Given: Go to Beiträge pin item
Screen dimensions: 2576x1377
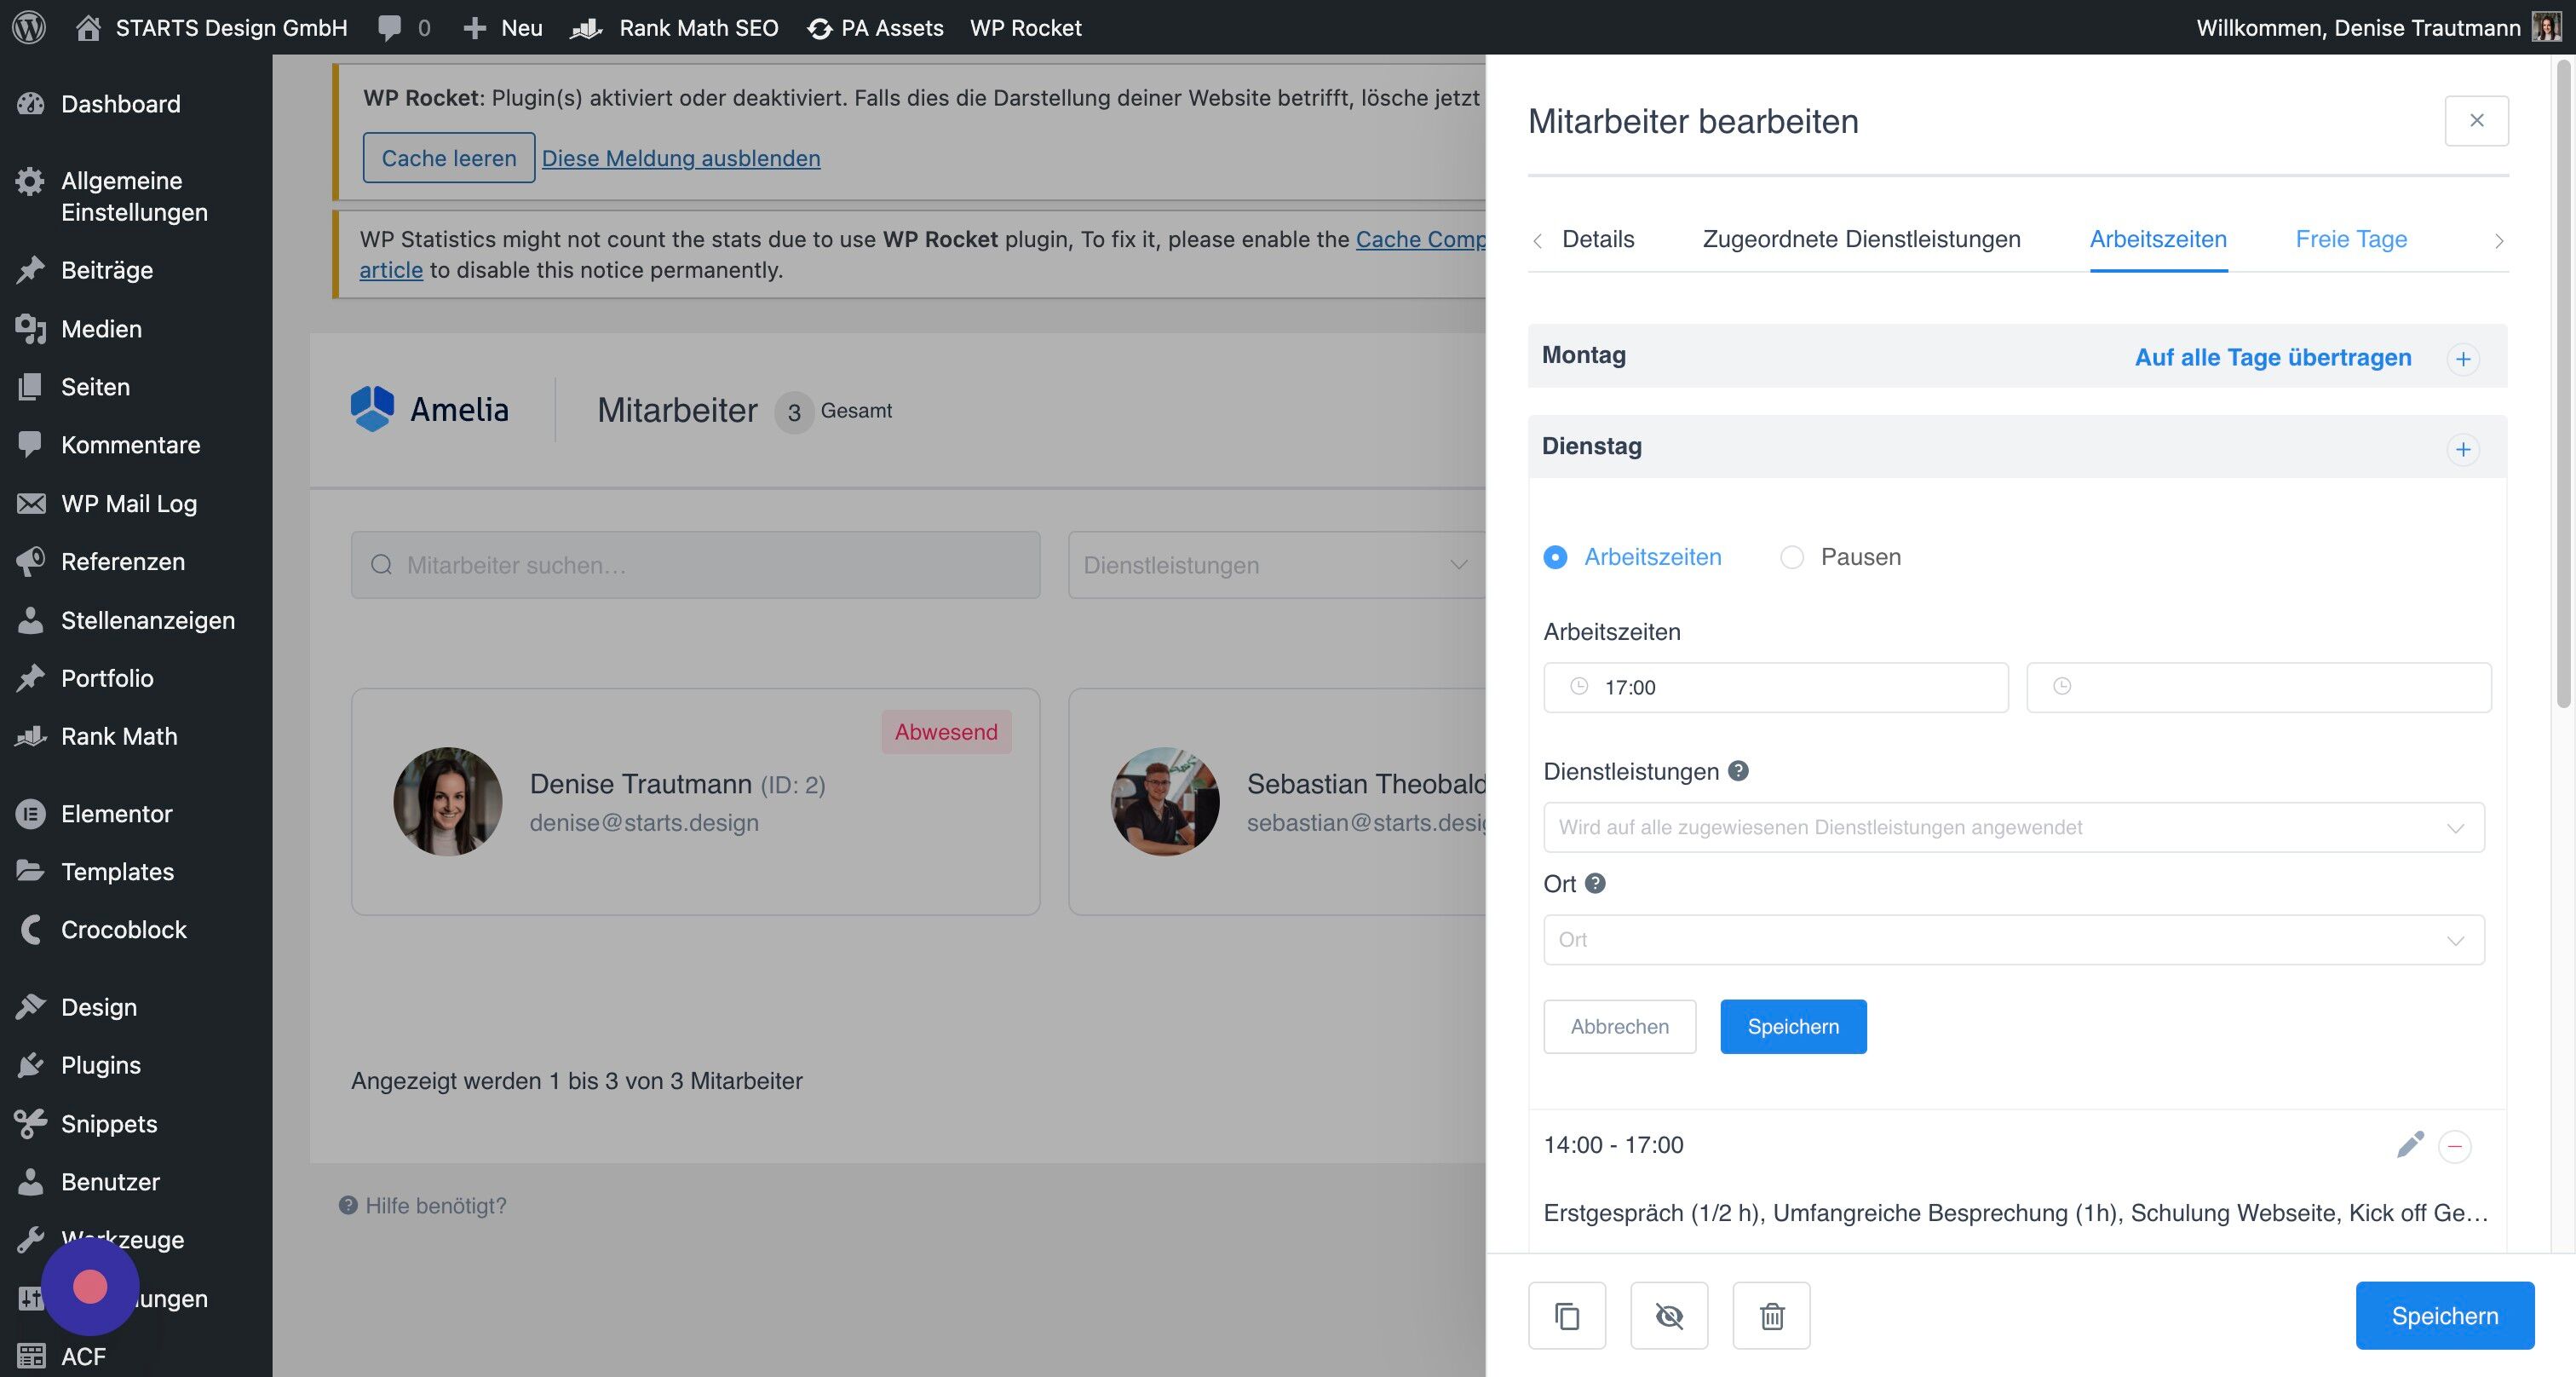Looking at the screenshot, I should coord(107,270).
